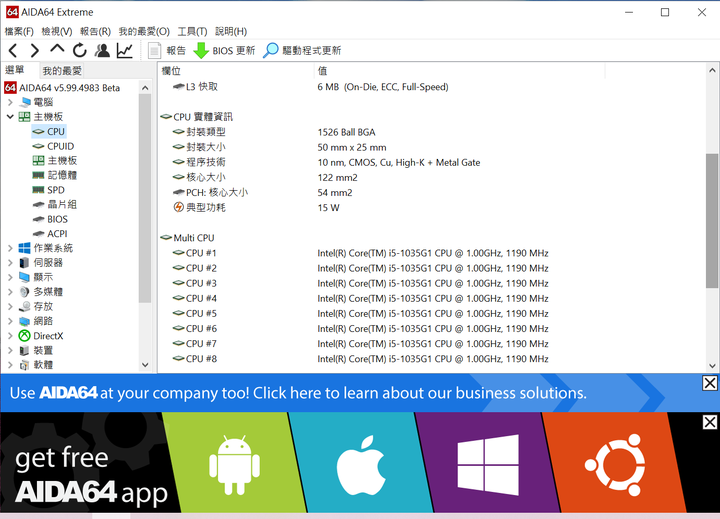This screenshot has height=519, width=720.
Task: Go forward with the right arrow toolbar icon
Action: point(34,50)
